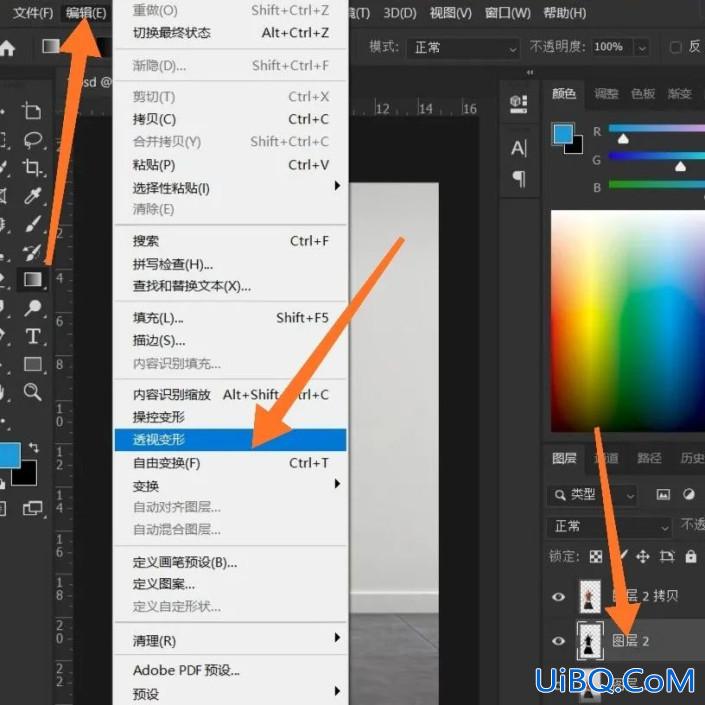Select the Rectangle shape tool
The image size is (705, 705).
coord(33,364)
